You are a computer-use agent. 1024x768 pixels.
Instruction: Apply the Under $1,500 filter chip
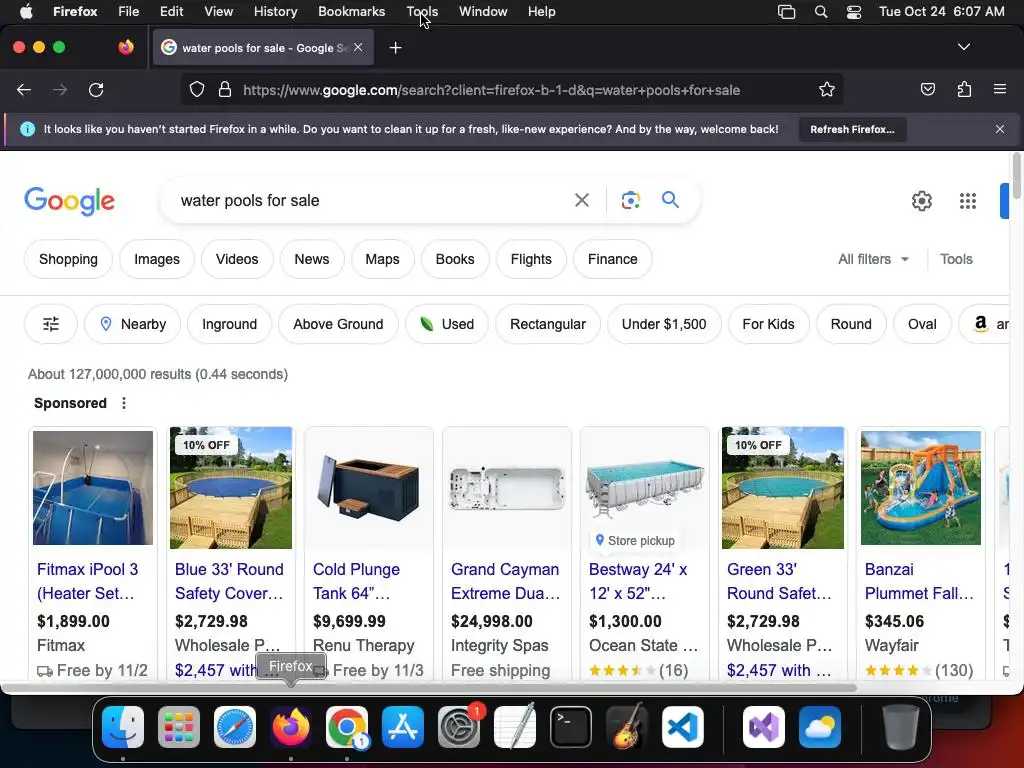click(664, 324)
